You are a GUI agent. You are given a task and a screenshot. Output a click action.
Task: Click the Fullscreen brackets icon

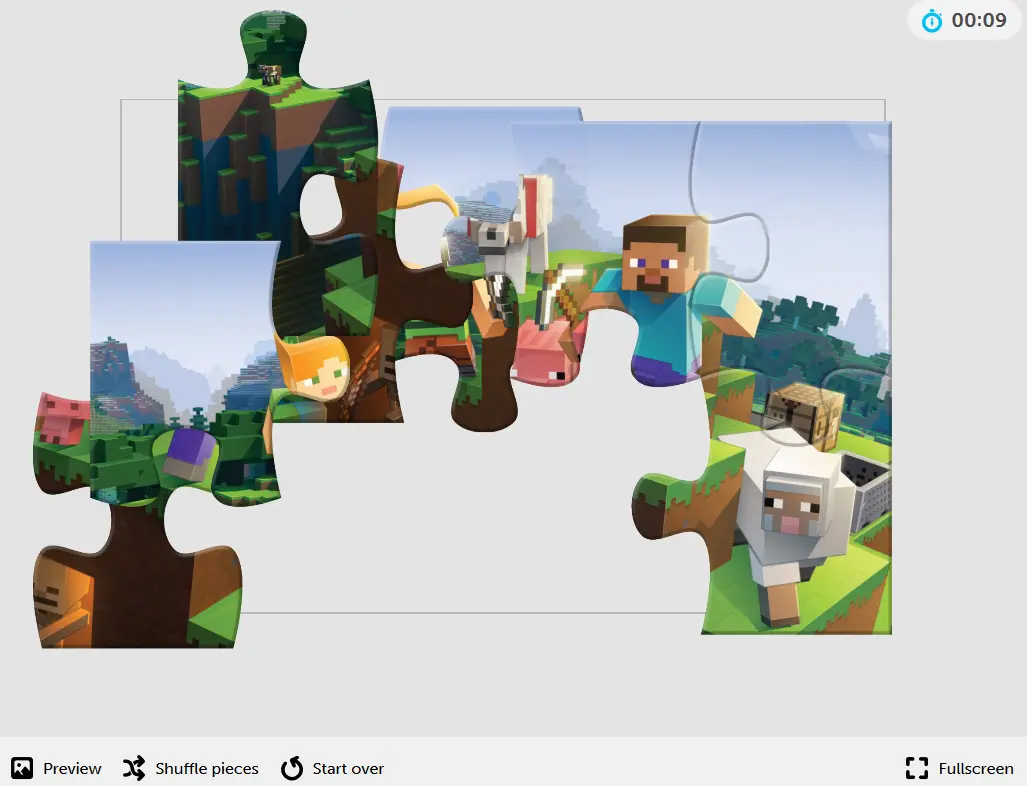[x=917, y=768]
